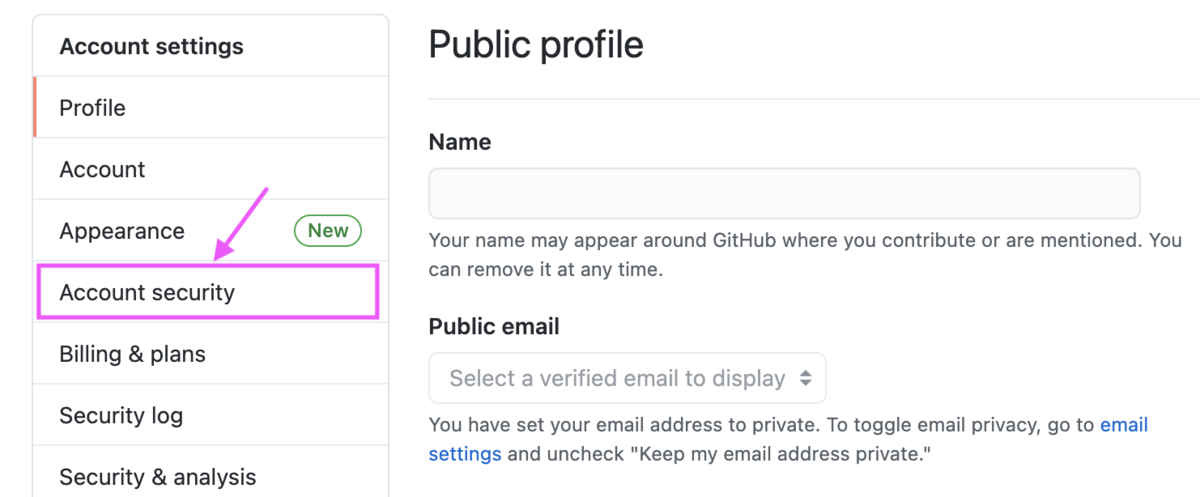
Task: Go to the Account menu item
Action: click(x=102, y=170)
